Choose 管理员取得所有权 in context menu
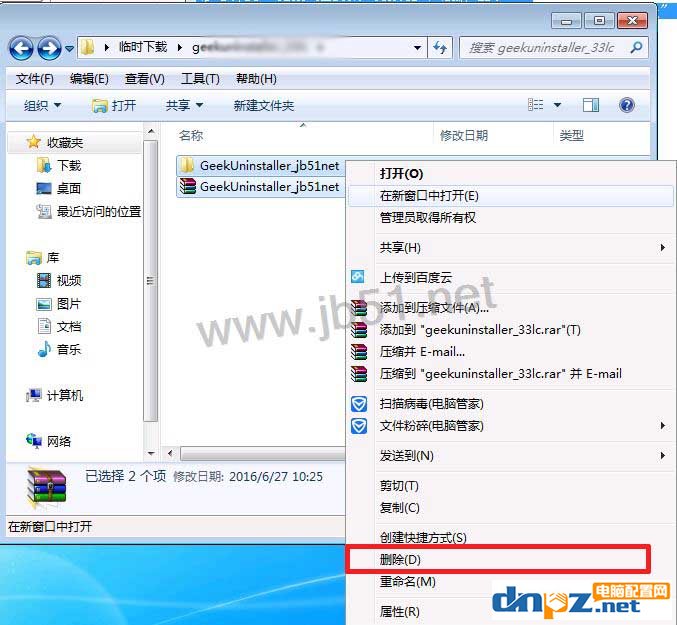The height and width of the screenshot is (625, 677). pos(511,217)
